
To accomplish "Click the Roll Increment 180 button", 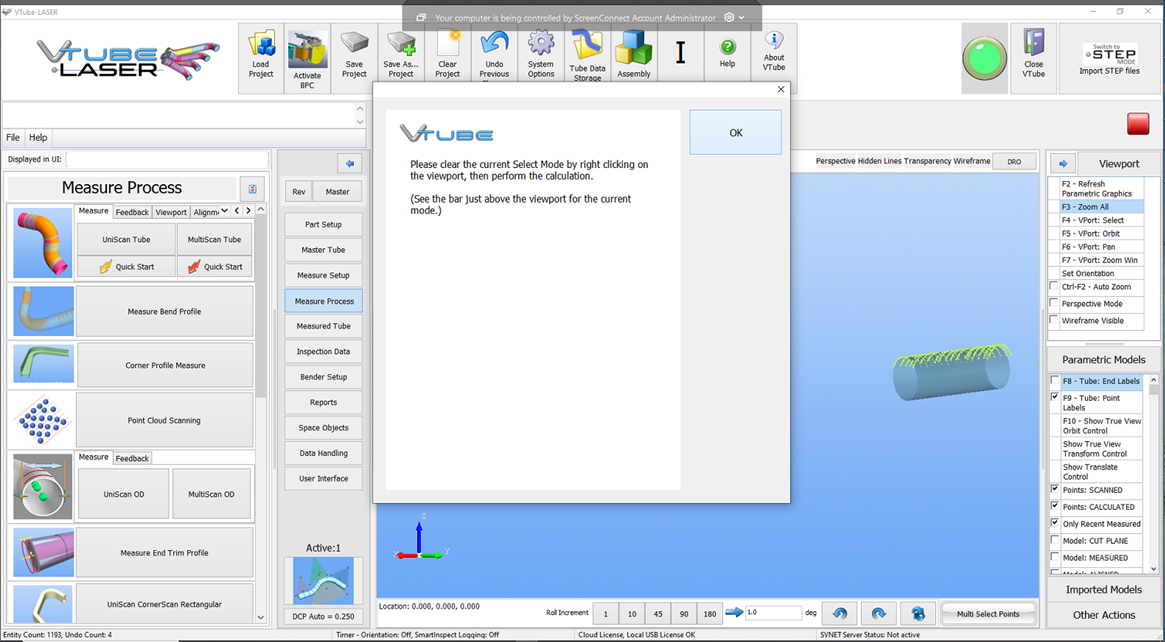I will tap(710, 614).
